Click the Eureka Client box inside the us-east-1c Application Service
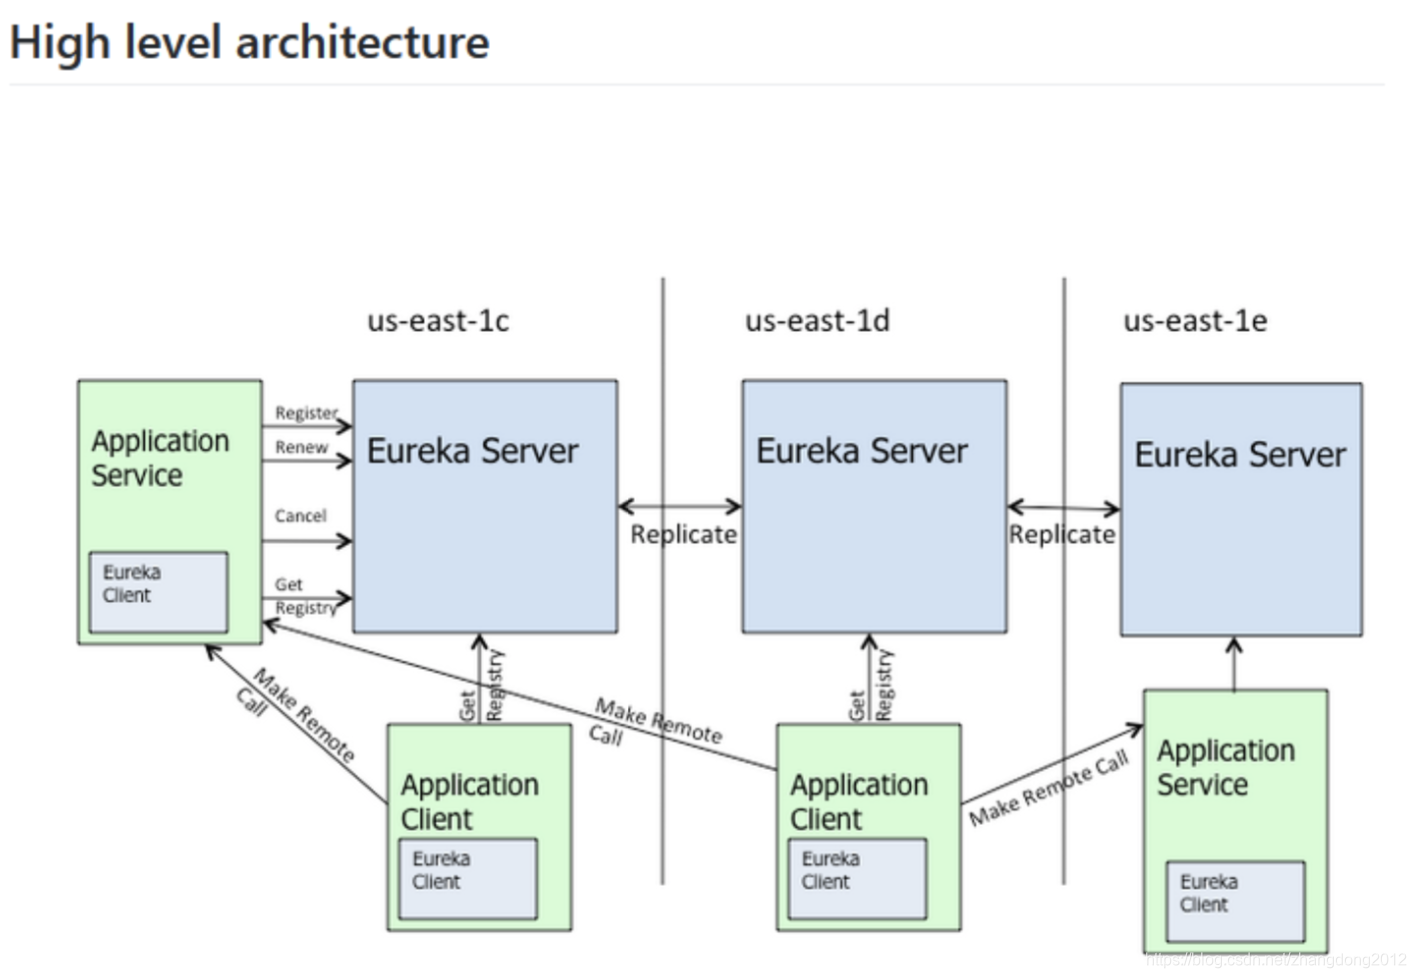Image resolution: width=1416 pixels, height=978 pixels. [x=158, y=592]
